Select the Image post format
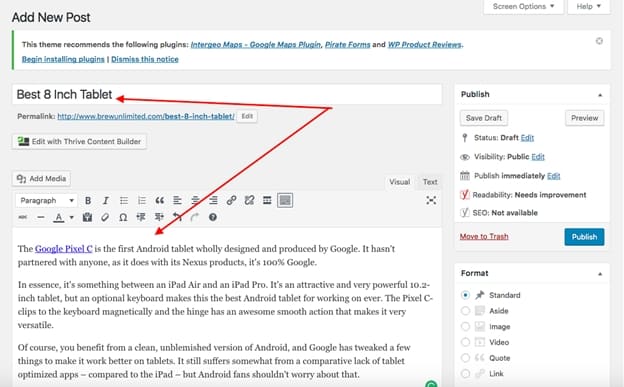The width and height of the screenshot is (624, 387). tap(465, 327)
